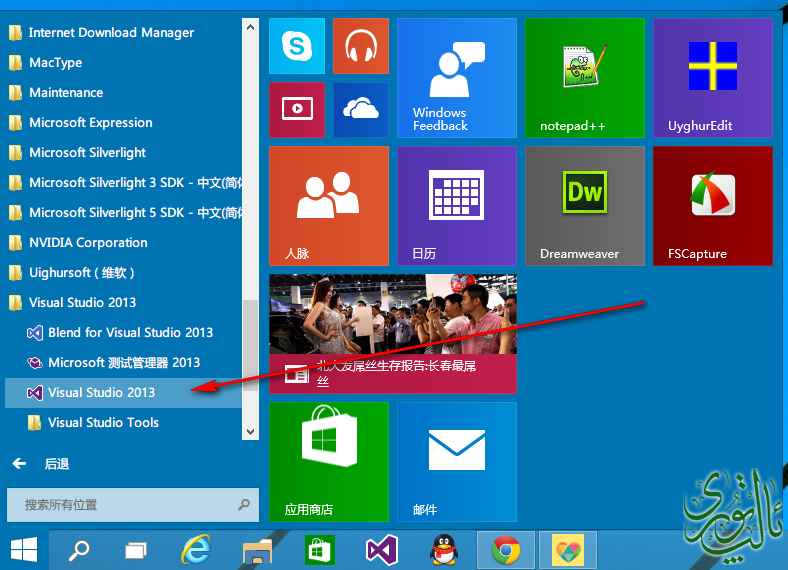This screenshot has width=788, height=570.
Task: Click the app list scroll down arrow
Action: click(250, 431)
